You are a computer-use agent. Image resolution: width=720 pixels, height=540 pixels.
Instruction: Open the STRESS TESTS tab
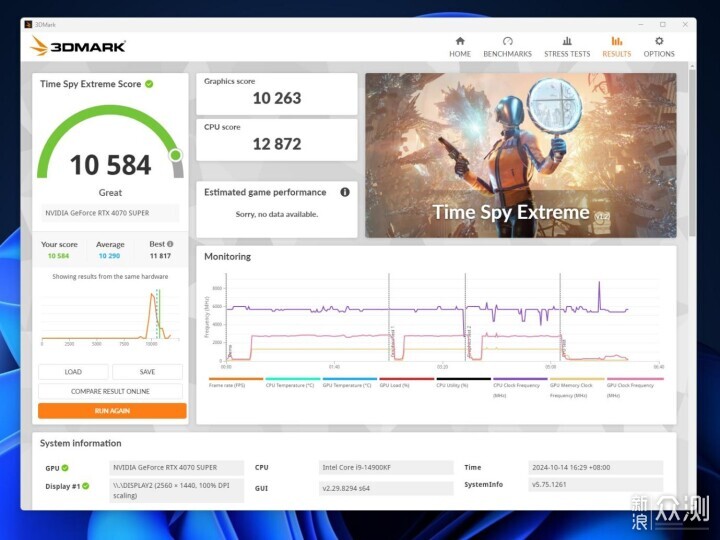coord(567,47)
